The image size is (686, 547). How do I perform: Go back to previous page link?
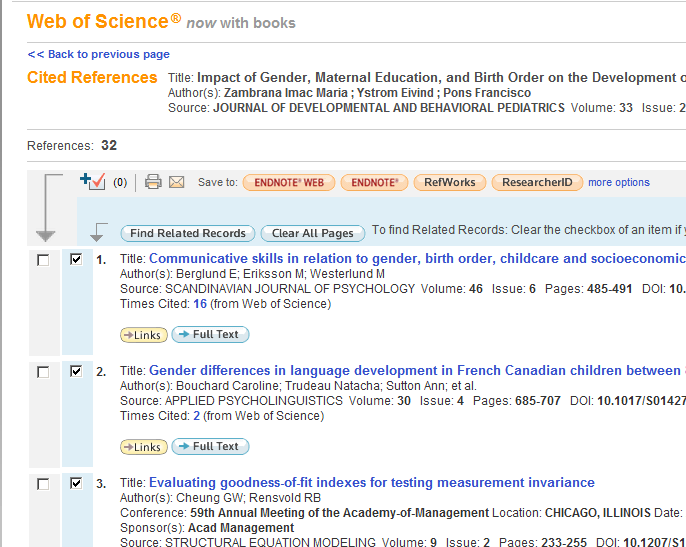[98, 54]
